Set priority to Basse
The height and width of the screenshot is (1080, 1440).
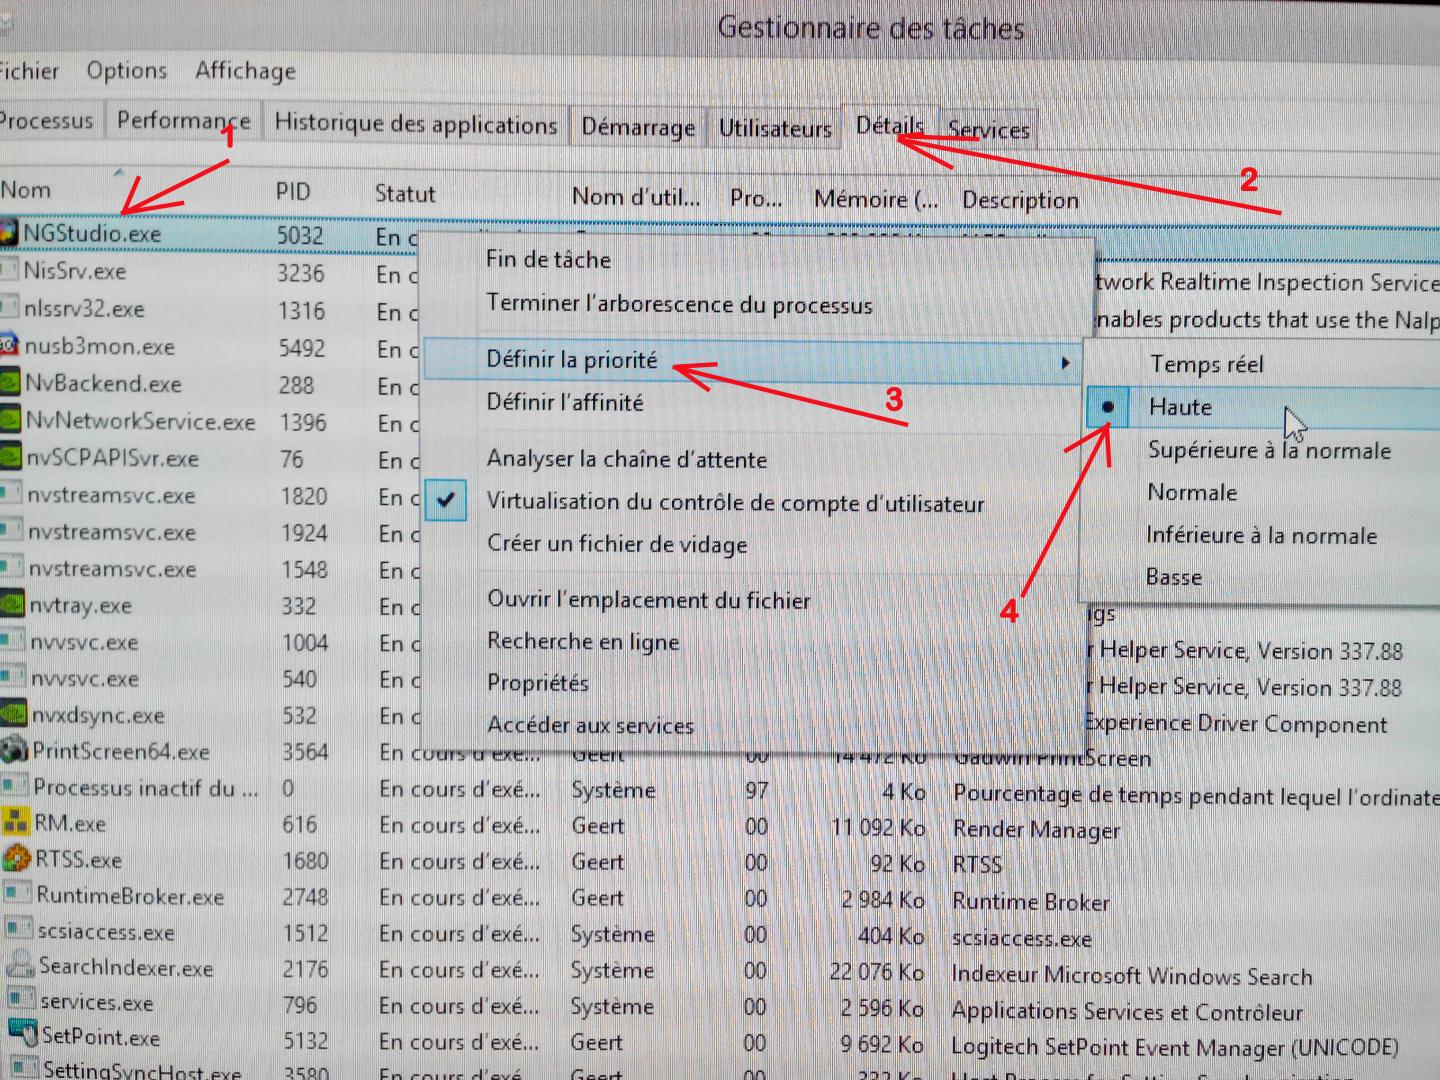[x=1174, y=577]
